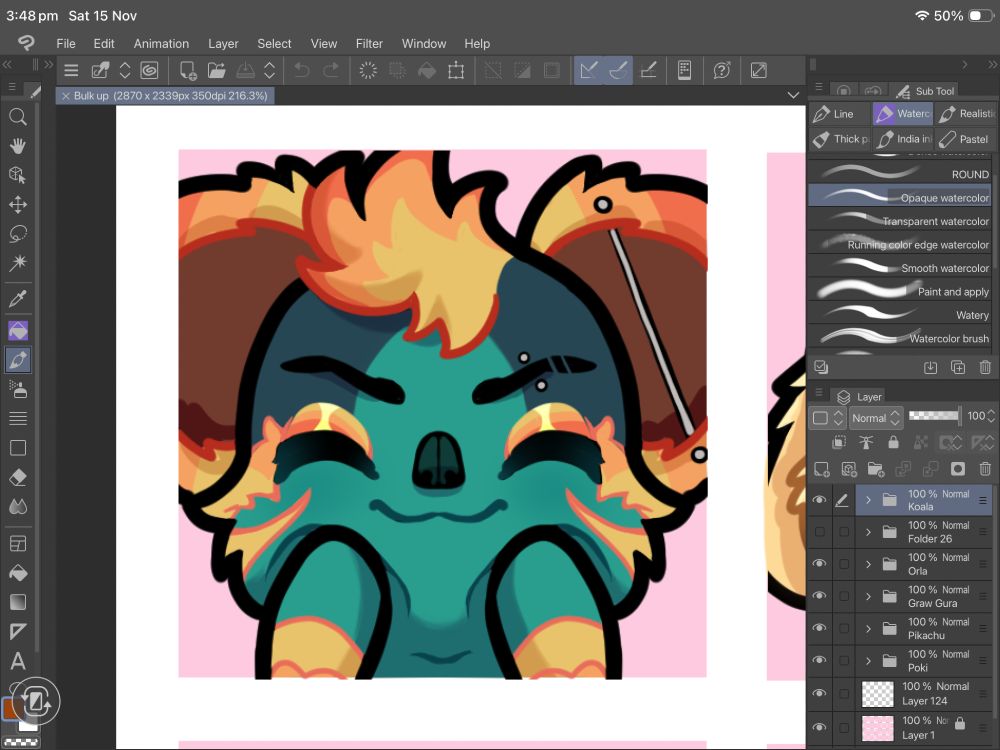1000x750 pixels.
Task: Select the Frame border tool
Action: 18,543
